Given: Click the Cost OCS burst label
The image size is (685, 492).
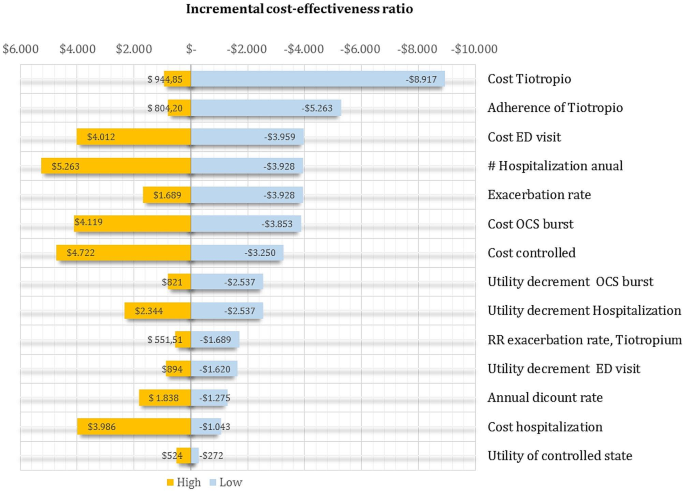Looking at the screenshot, I should point(530,224).
